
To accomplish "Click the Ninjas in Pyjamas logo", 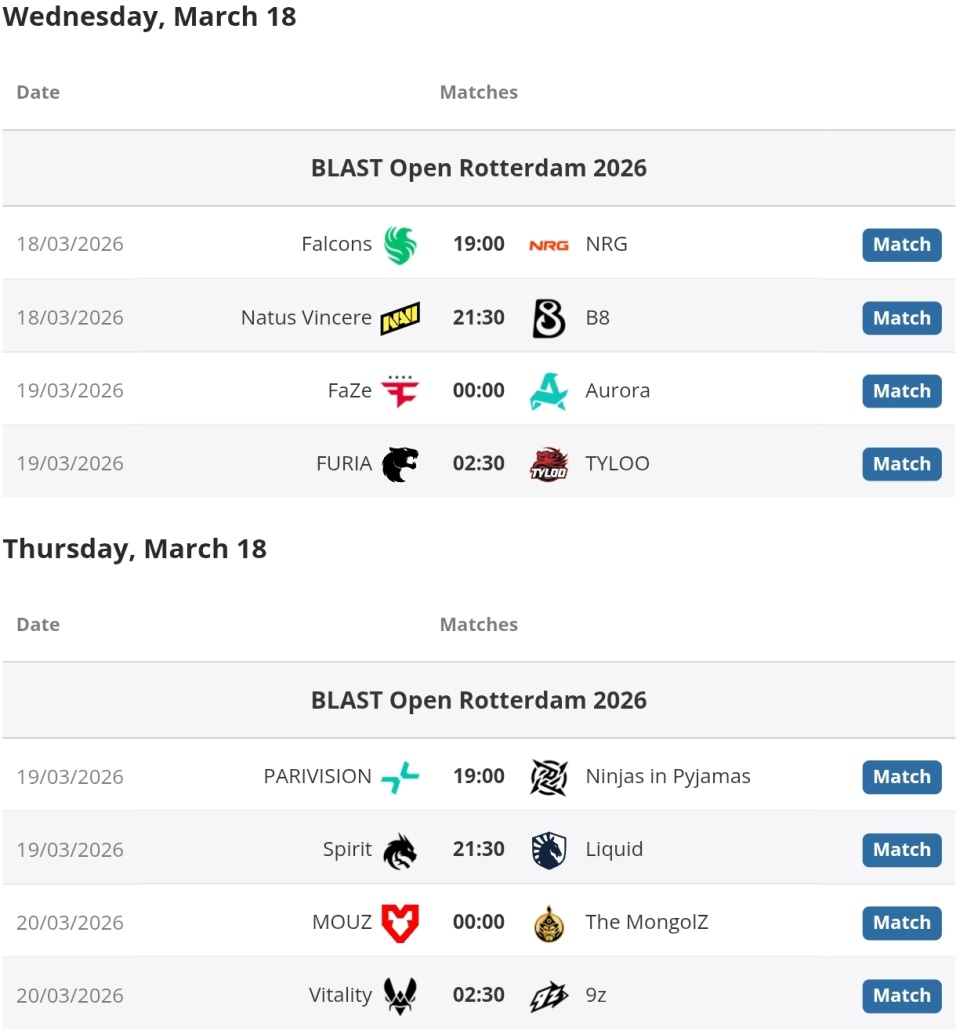I will point(548,777).
